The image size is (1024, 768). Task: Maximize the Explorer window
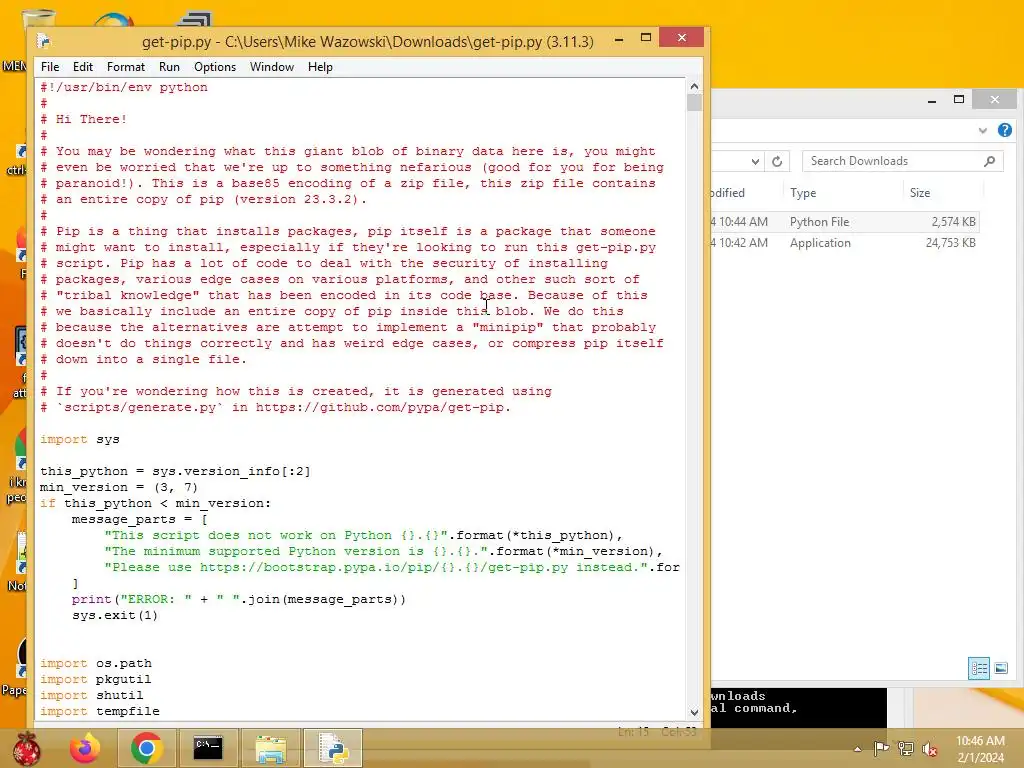click(x=959, y=100)
